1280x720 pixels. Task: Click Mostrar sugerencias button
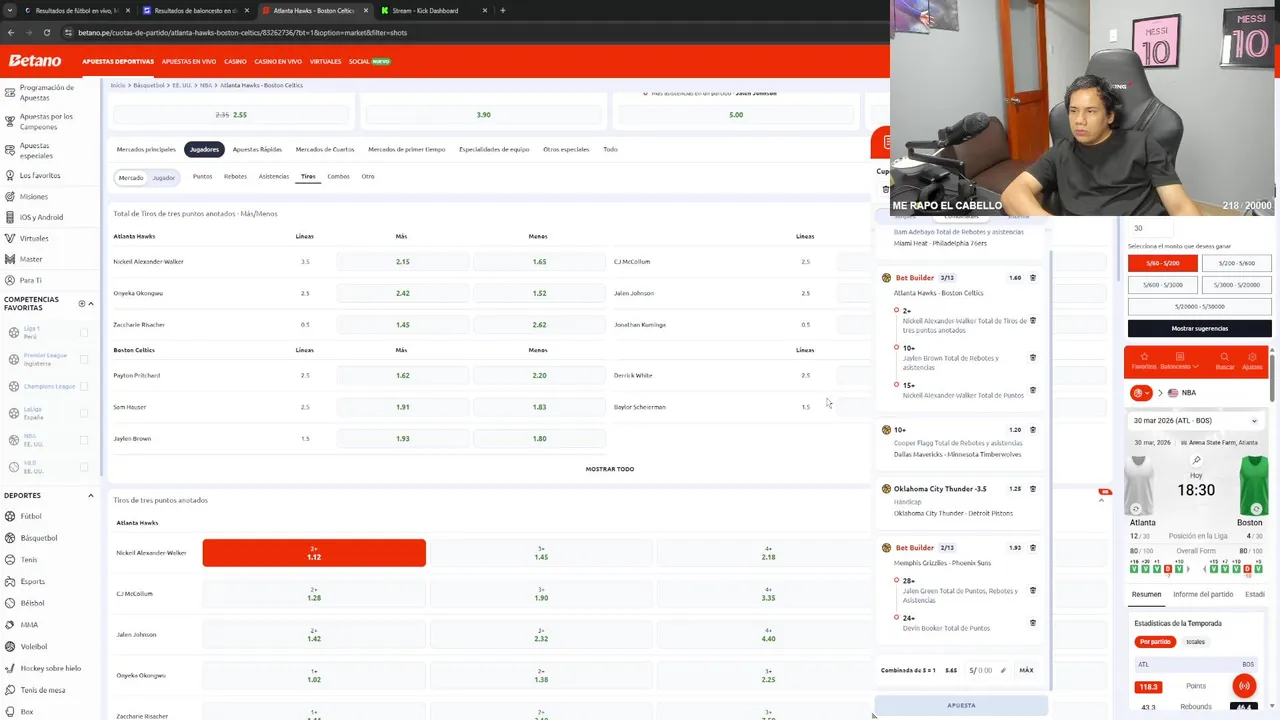pos(1200,328)
